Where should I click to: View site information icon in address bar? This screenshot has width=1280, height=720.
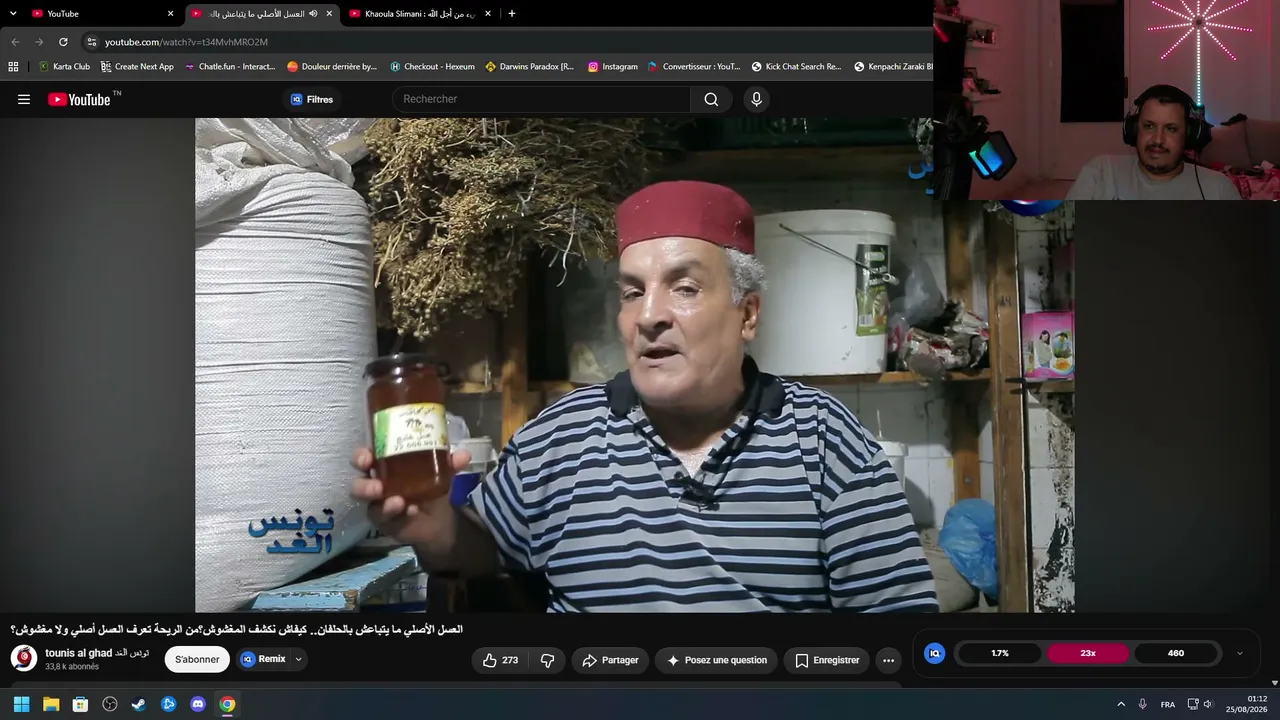coord(92,42)
